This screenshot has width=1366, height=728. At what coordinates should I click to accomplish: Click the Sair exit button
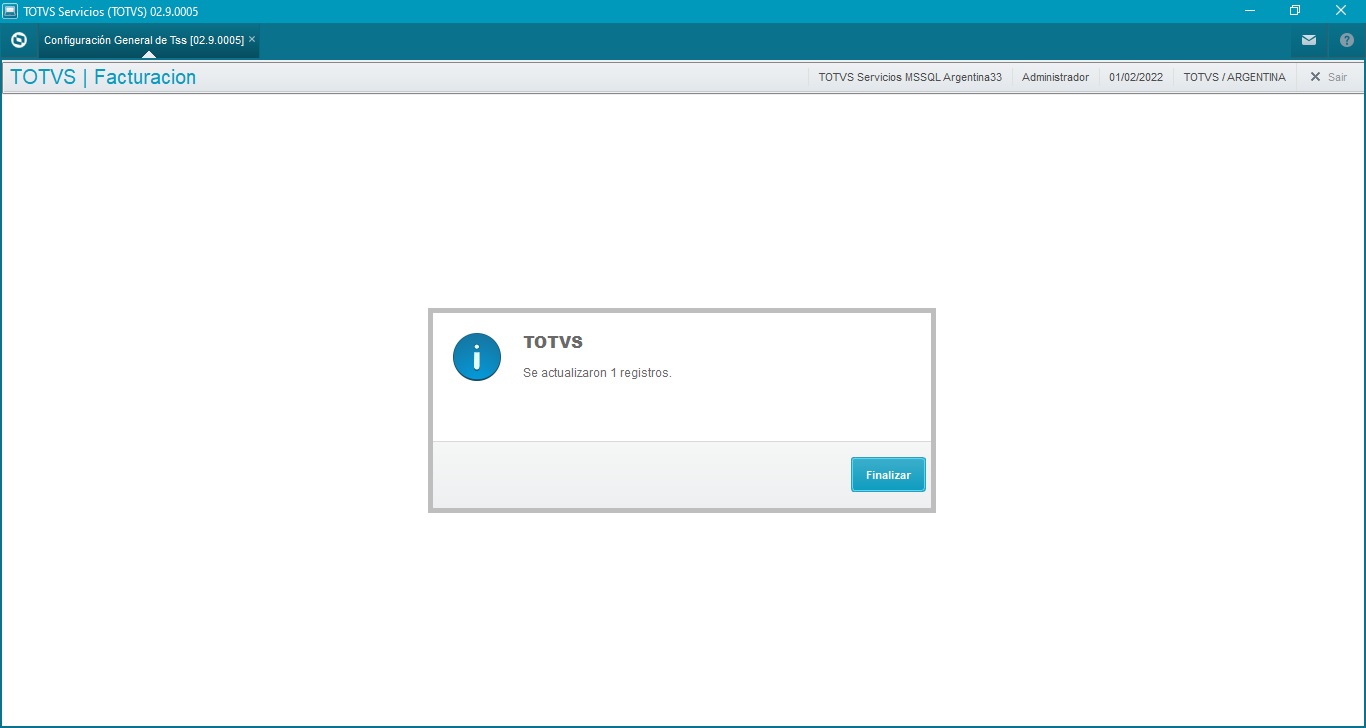(x=1329, y=77)
